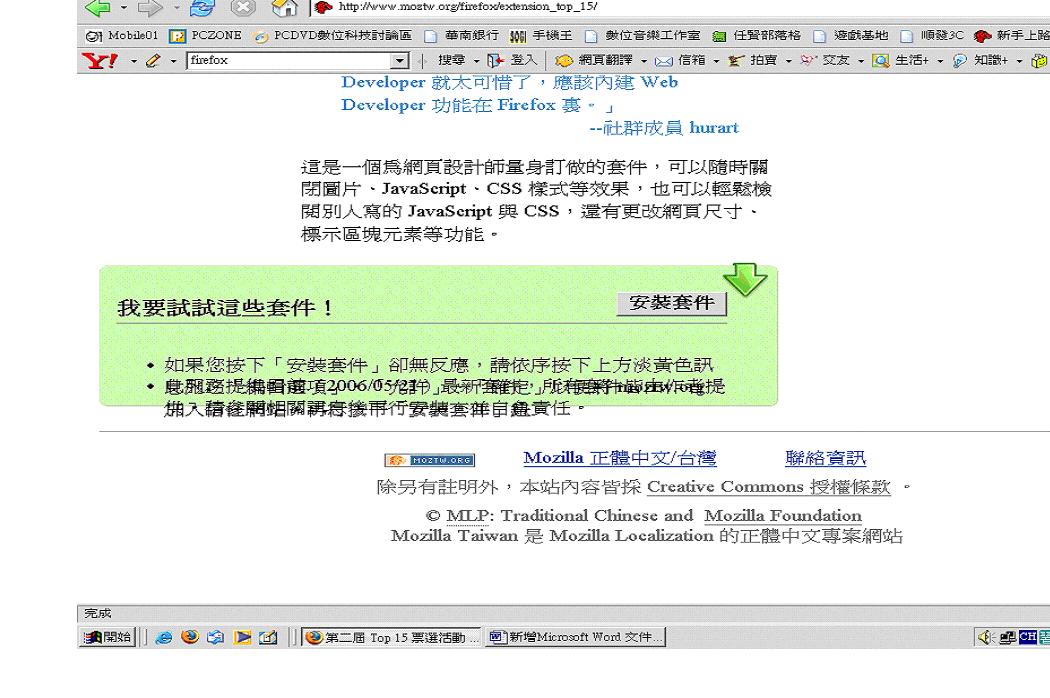
Task: Open Back button history dropdown arrow
Action: coord(123,8)
